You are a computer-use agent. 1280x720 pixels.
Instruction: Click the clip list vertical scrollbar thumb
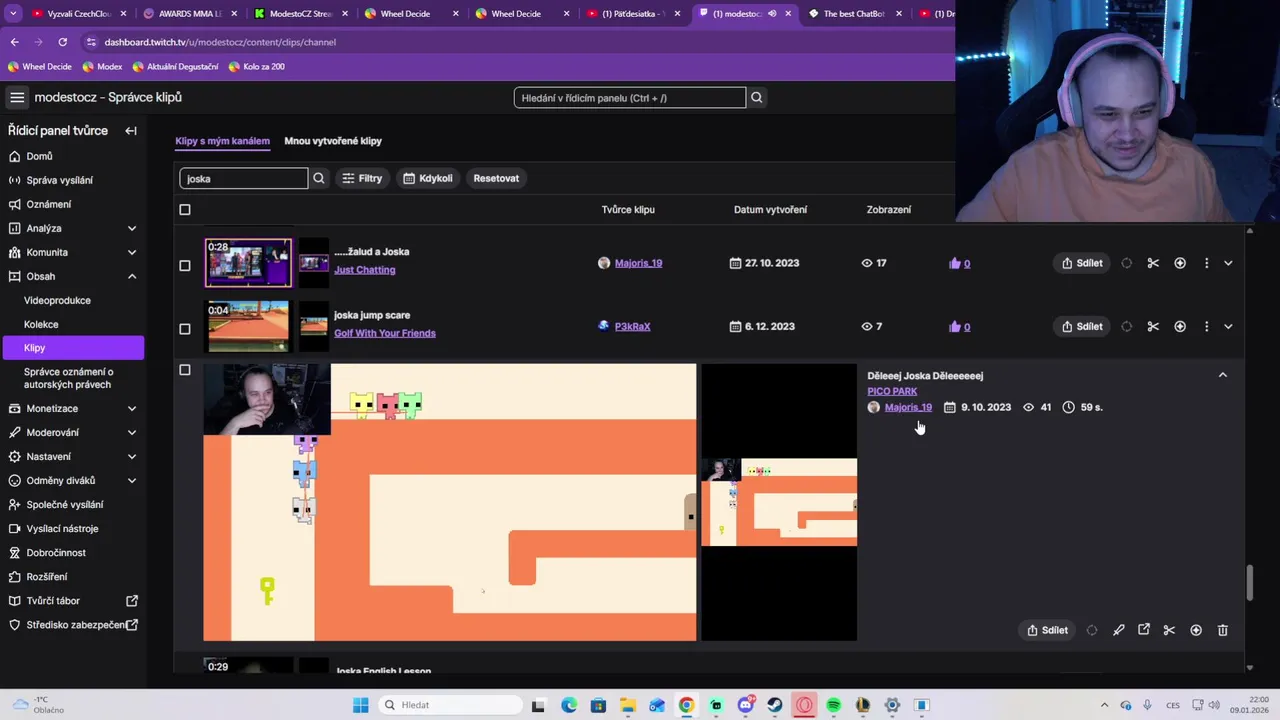[1249, 583]
